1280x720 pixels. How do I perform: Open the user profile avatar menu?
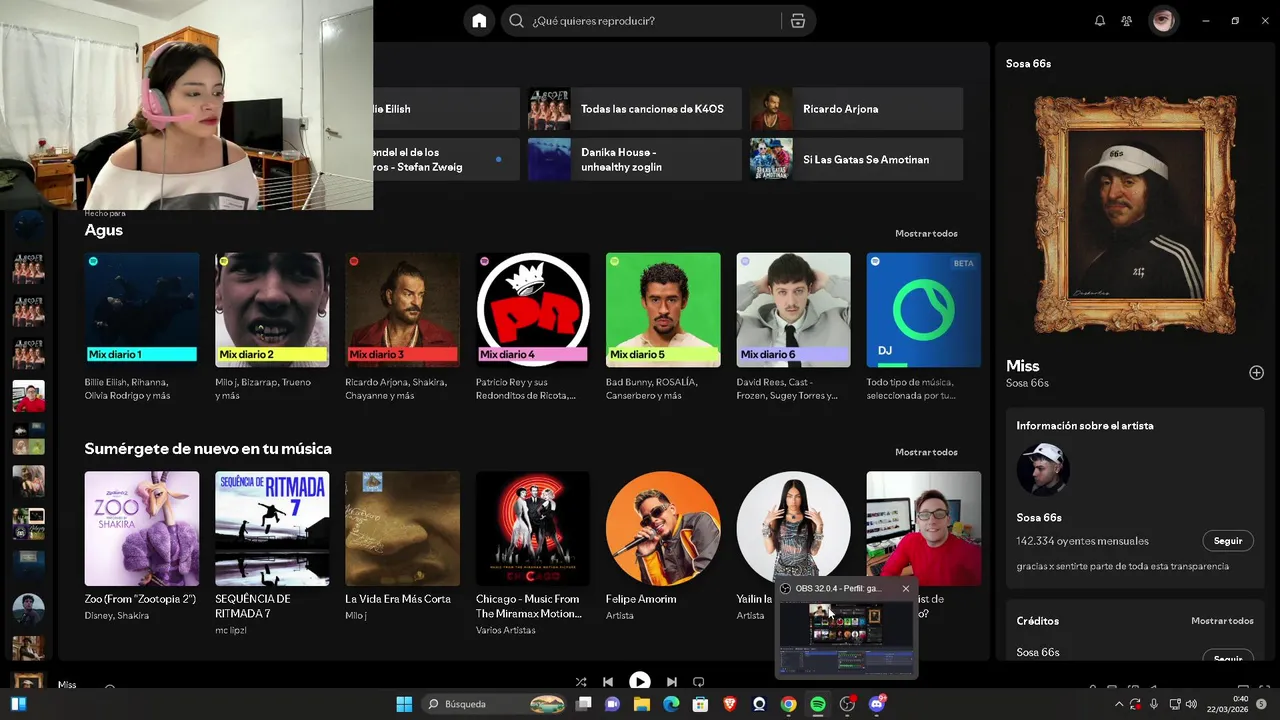coord(1163,21)
